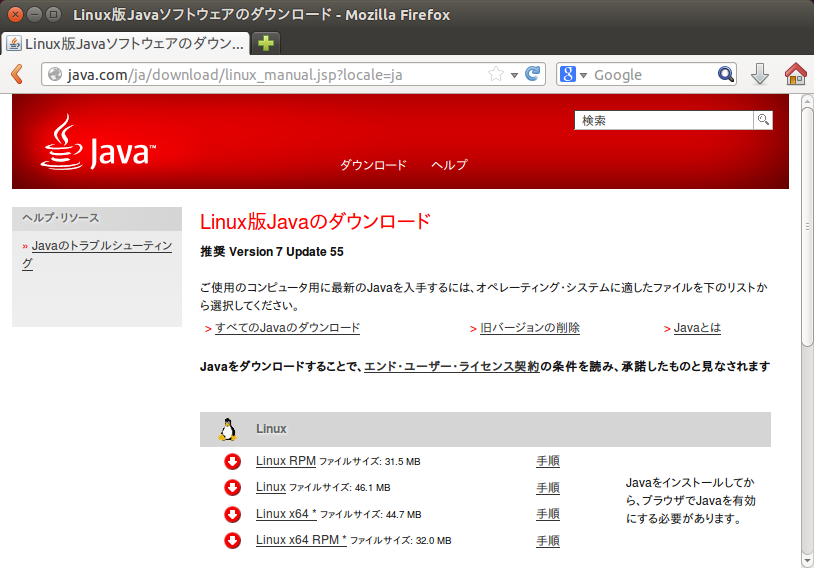The width and height of the screenshot is (814, 568).
Task: Click scrollbar down arrow at bottom
Action: [807, 561]
